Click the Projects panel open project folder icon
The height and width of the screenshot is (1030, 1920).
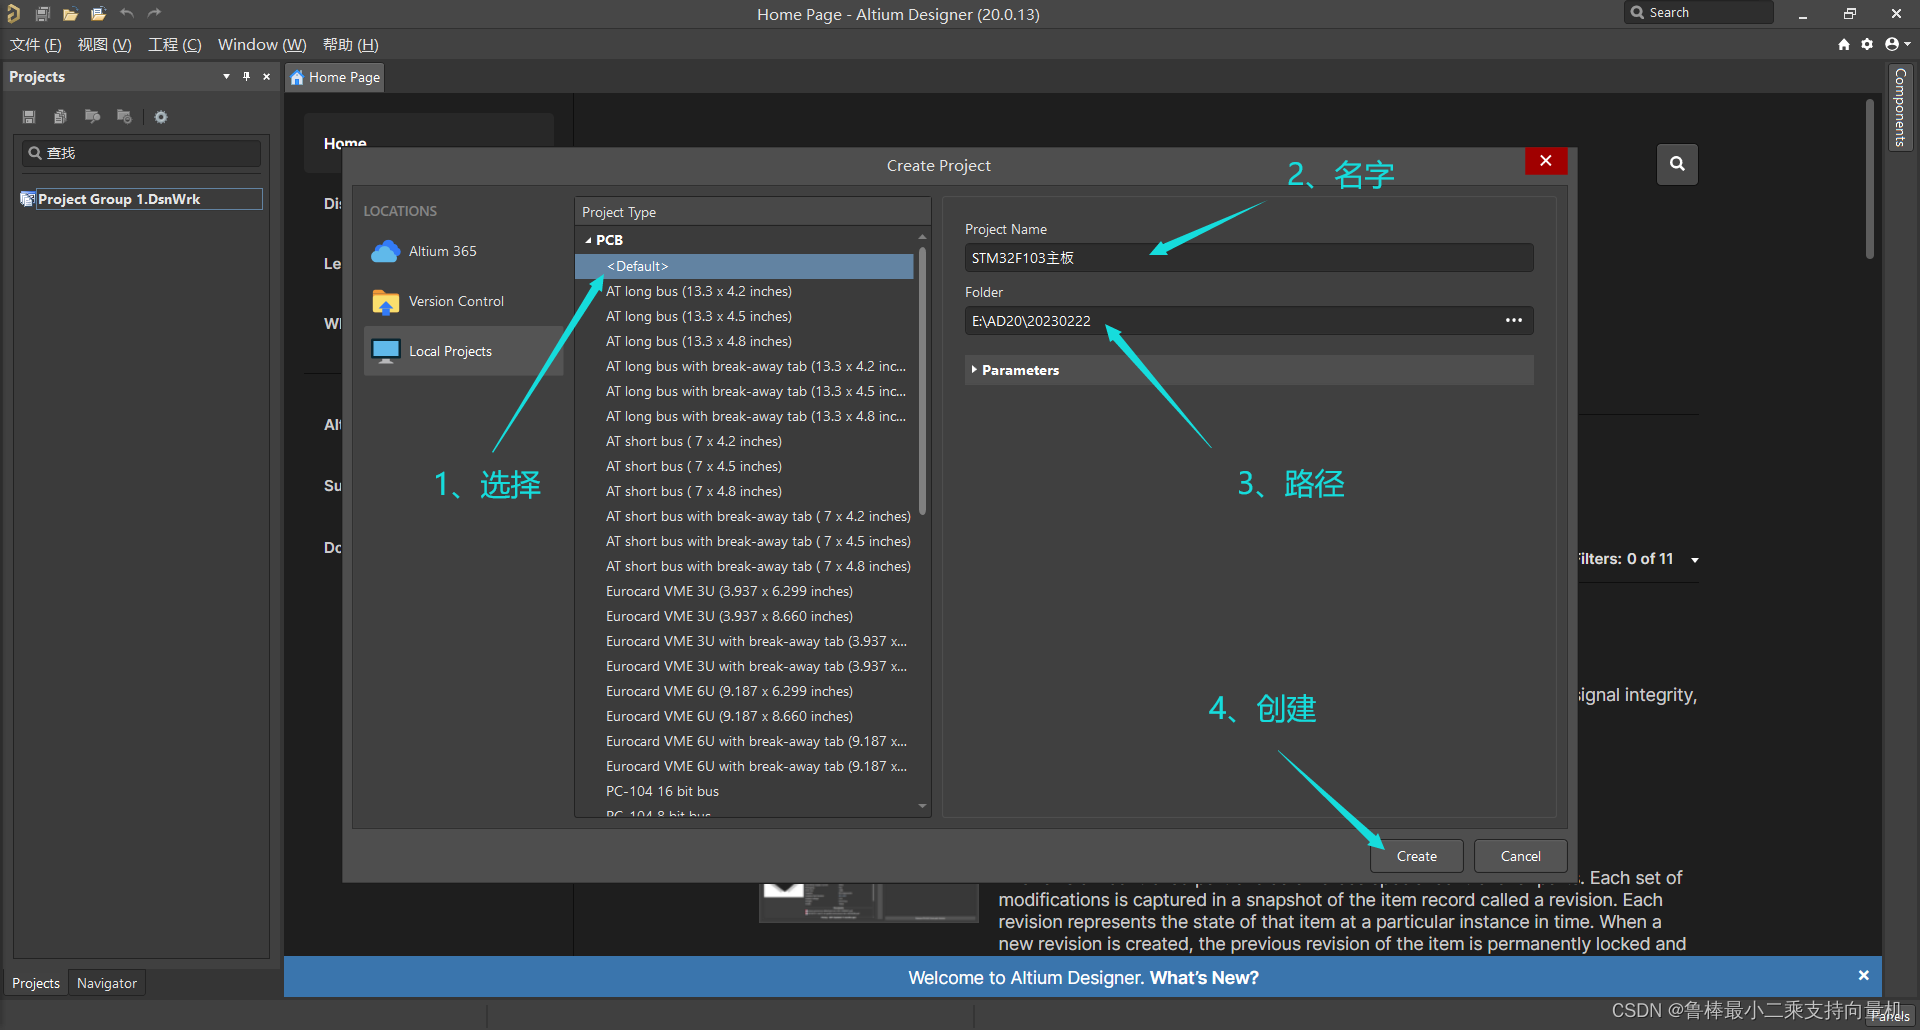click(x=92, y=117)
